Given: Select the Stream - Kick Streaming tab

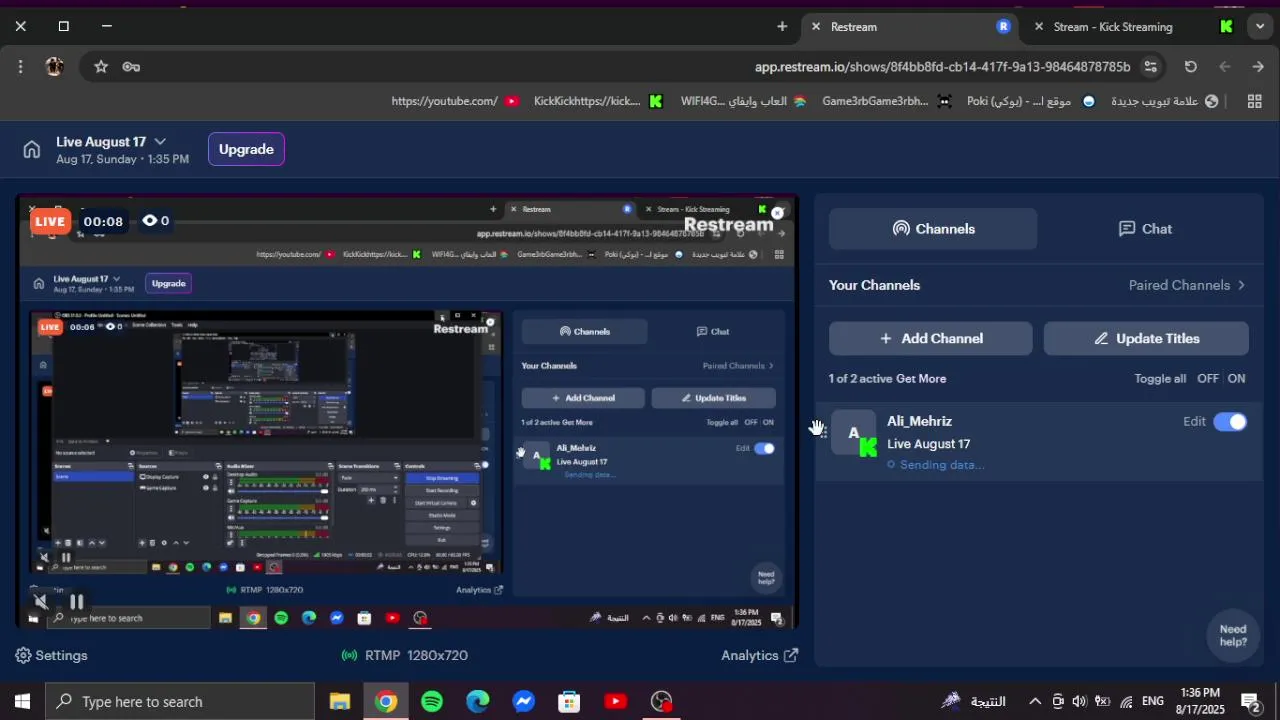Looking at the screenshot, I should click(x=1134, y=27).
